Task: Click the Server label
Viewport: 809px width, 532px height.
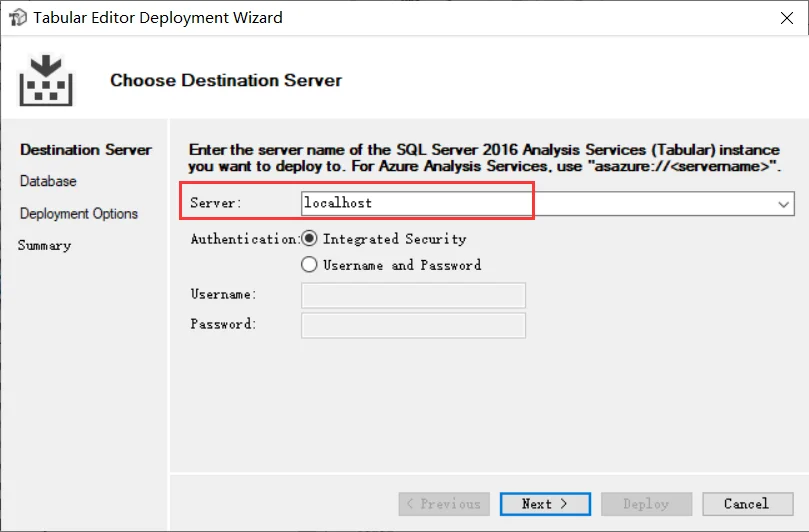Action: (216, 203)
